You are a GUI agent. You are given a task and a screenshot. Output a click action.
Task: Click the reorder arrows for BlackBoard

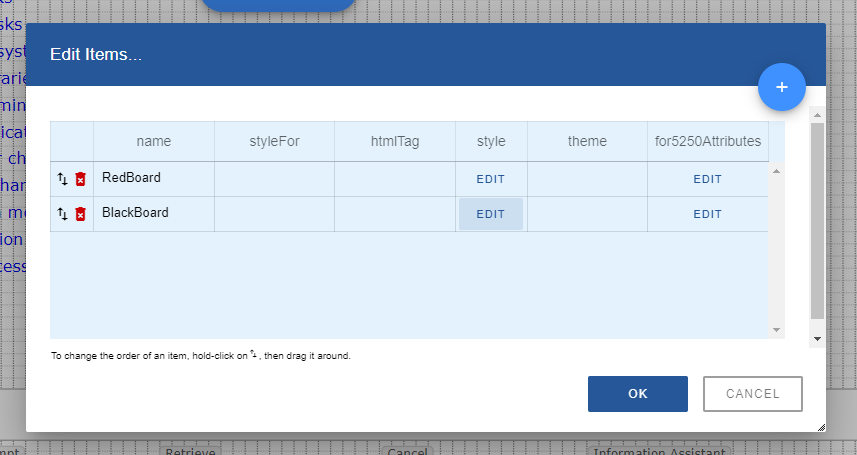tap(62, 214)
